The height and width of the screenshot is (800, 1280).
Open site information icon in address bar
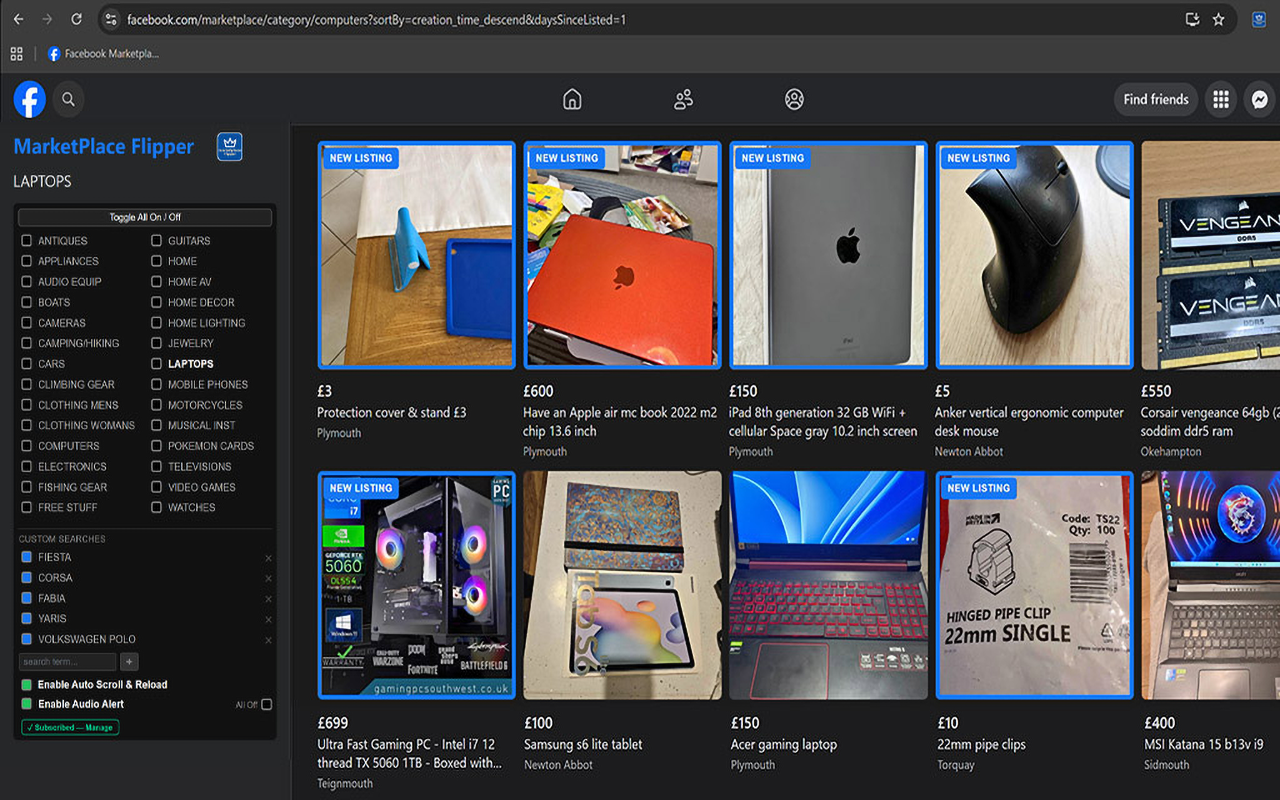click(x=111, y=19)
